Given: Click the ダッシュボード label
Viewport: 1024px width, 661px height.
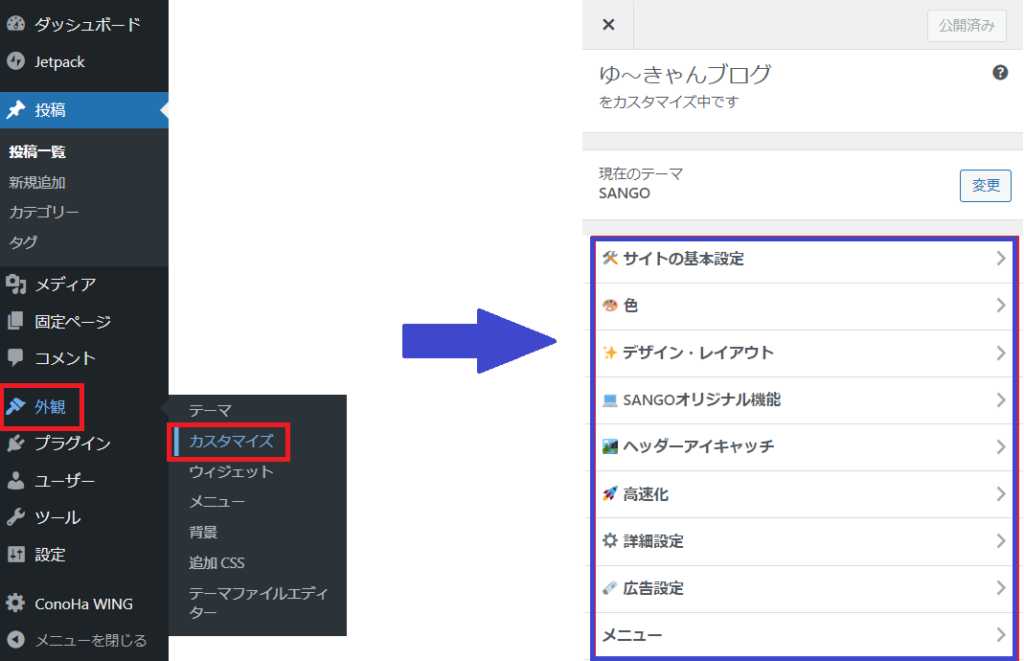Looking at the screenshot, I should [88, 25].
